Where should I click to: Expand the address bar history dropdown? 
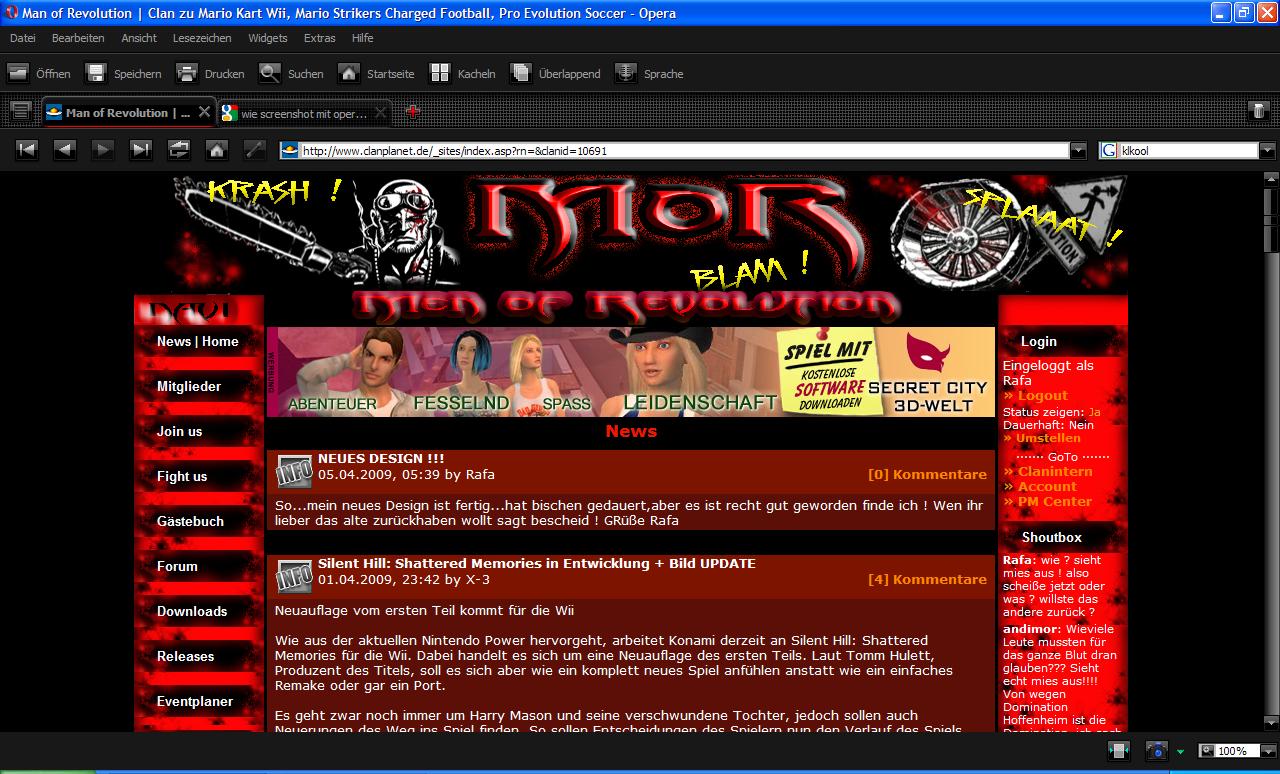1078,151
